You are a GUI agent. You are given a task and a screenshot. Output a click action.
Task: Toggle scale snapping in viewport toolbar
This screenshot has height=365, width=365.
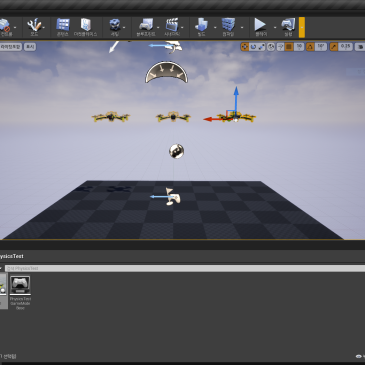tap(334, 47)
